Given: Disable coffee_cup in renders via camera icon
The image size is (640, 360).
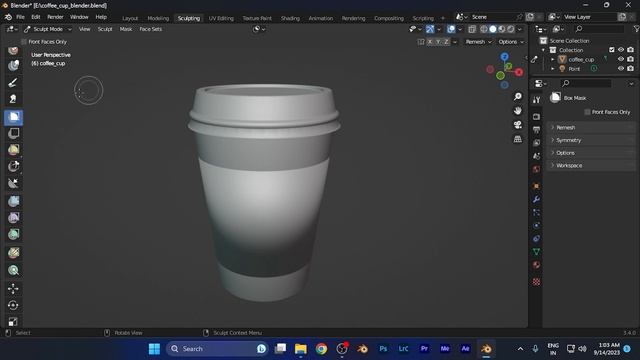Looking at the screenshot, I should [631, 59].
